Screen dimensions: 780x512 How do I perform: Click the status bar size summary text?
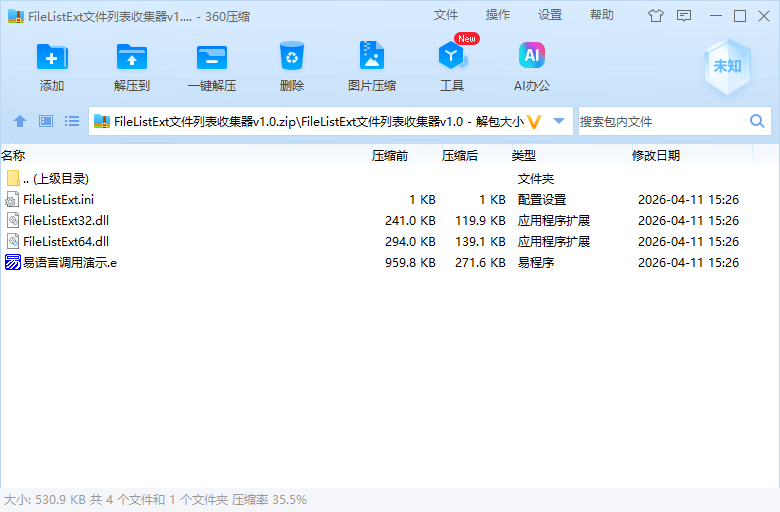155,500
